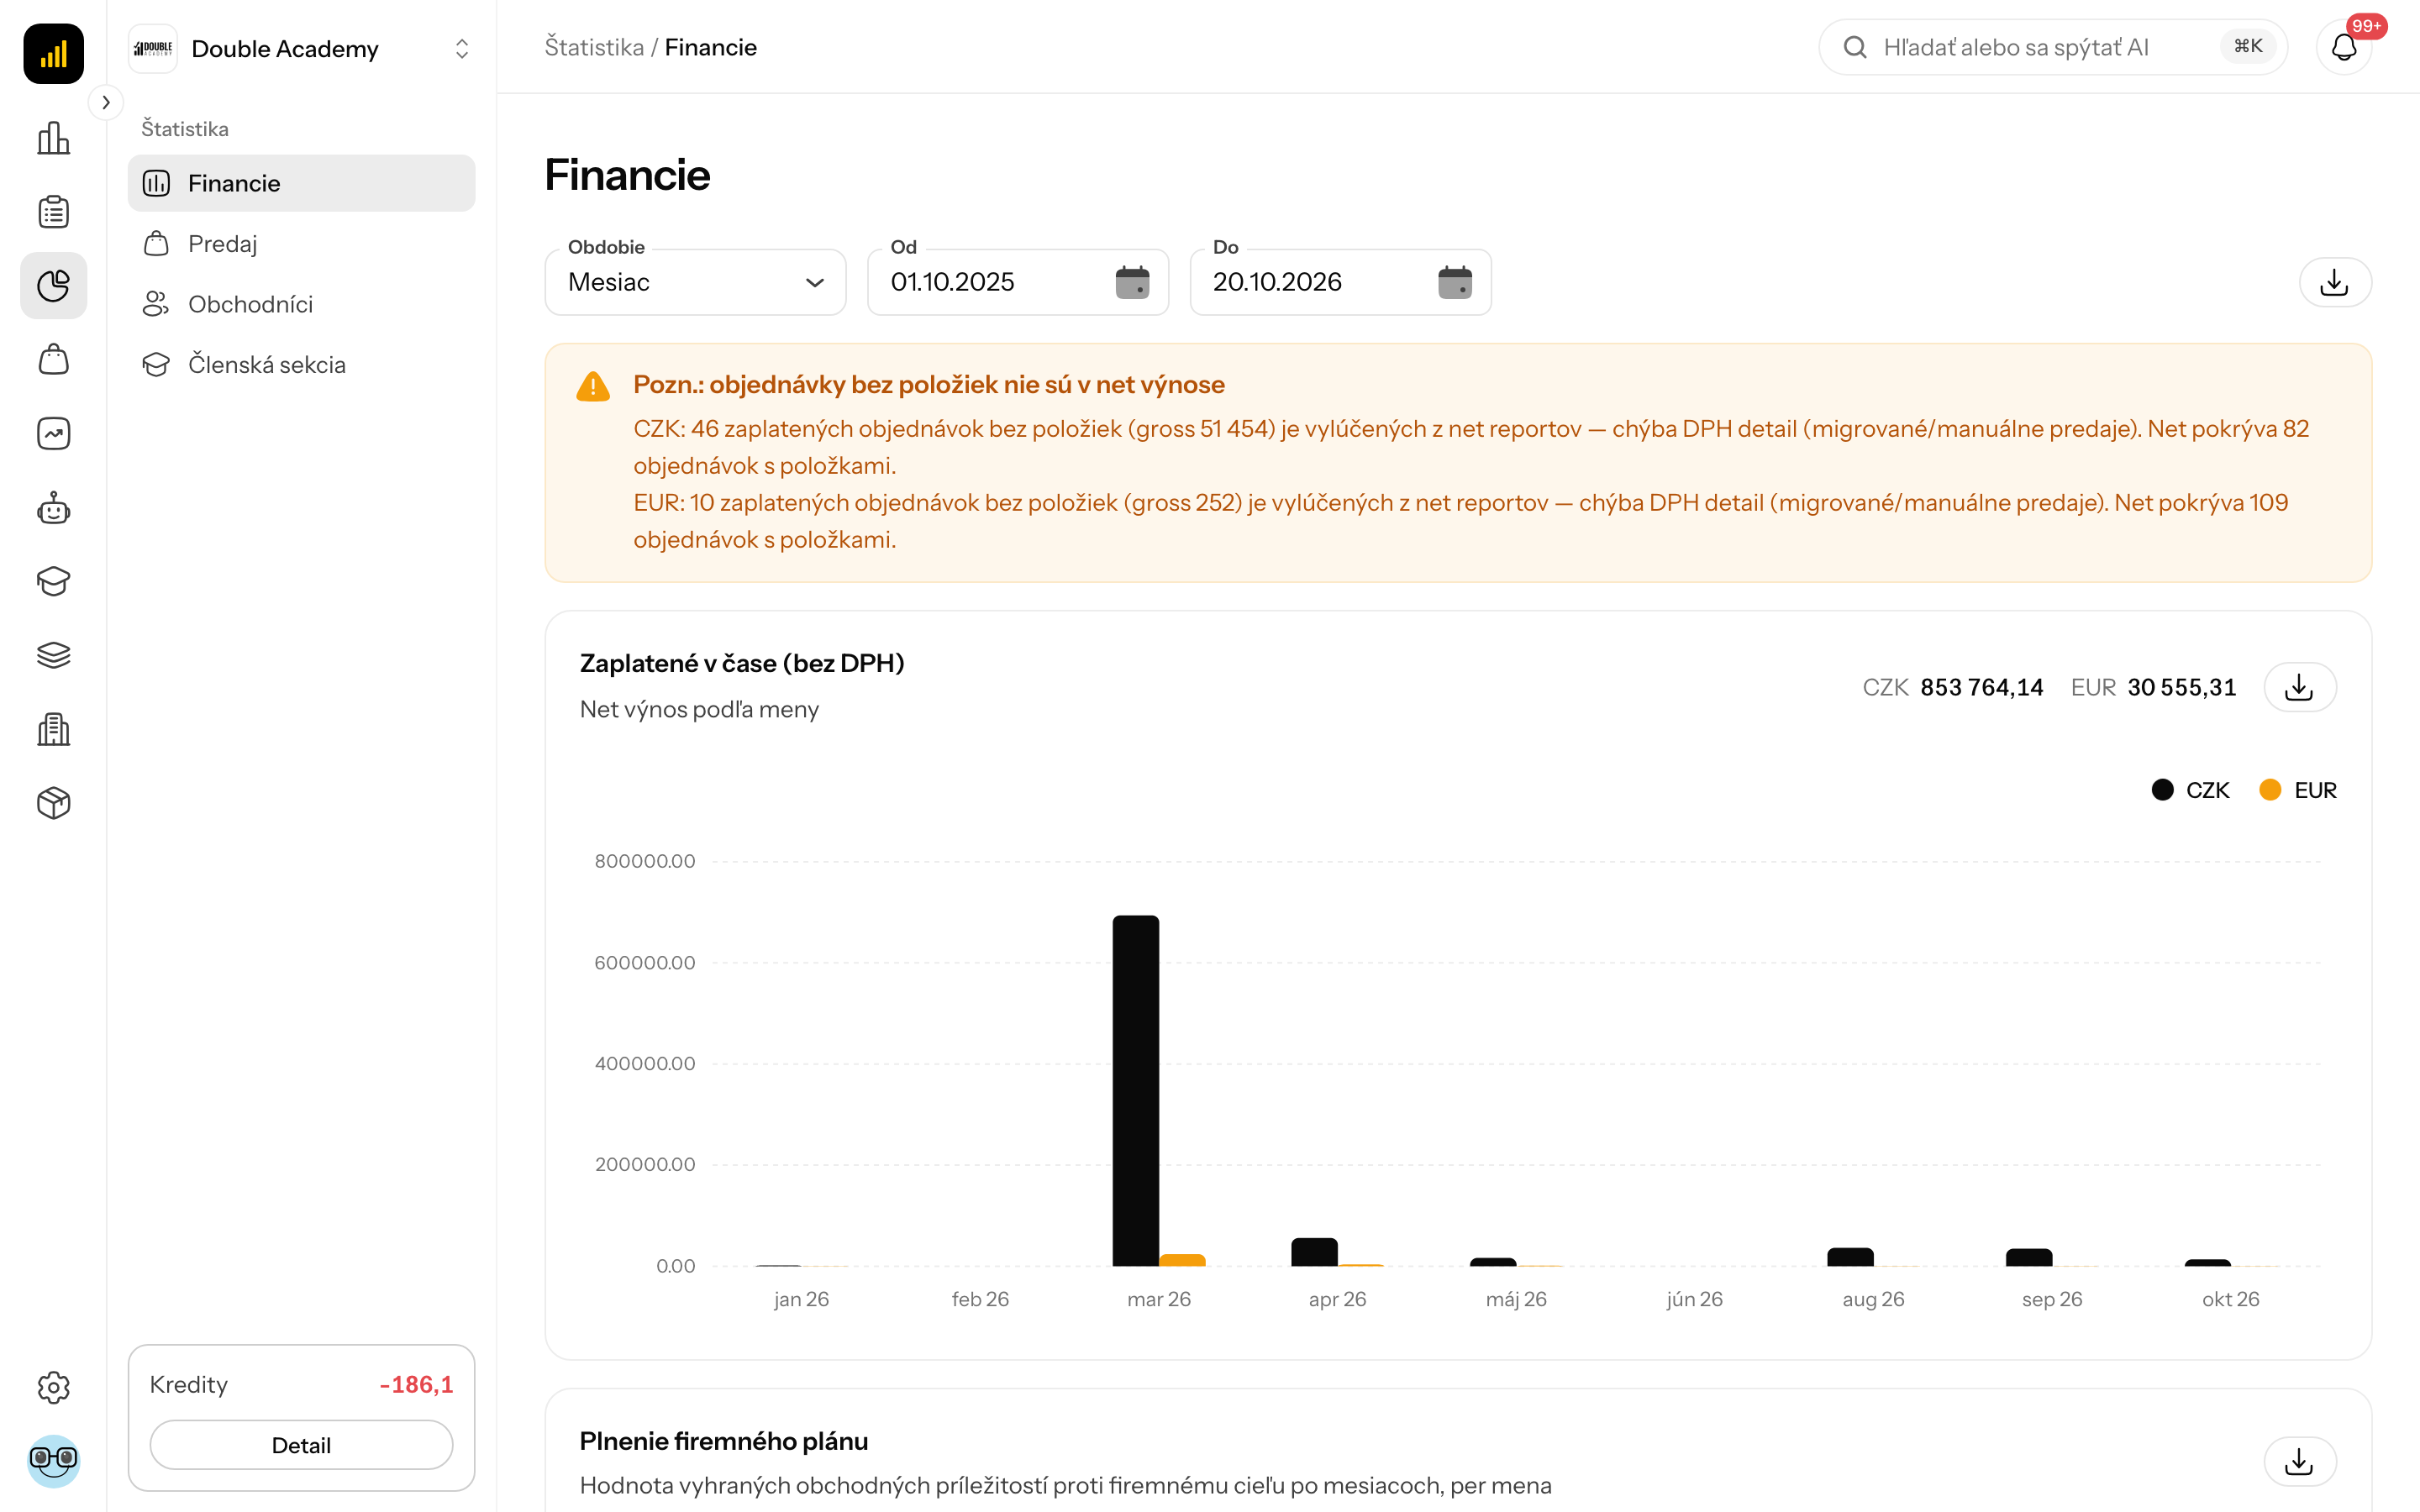Download the Plnenie firemného plánu data
2420x1512 pixels.
(2299, 1462)
